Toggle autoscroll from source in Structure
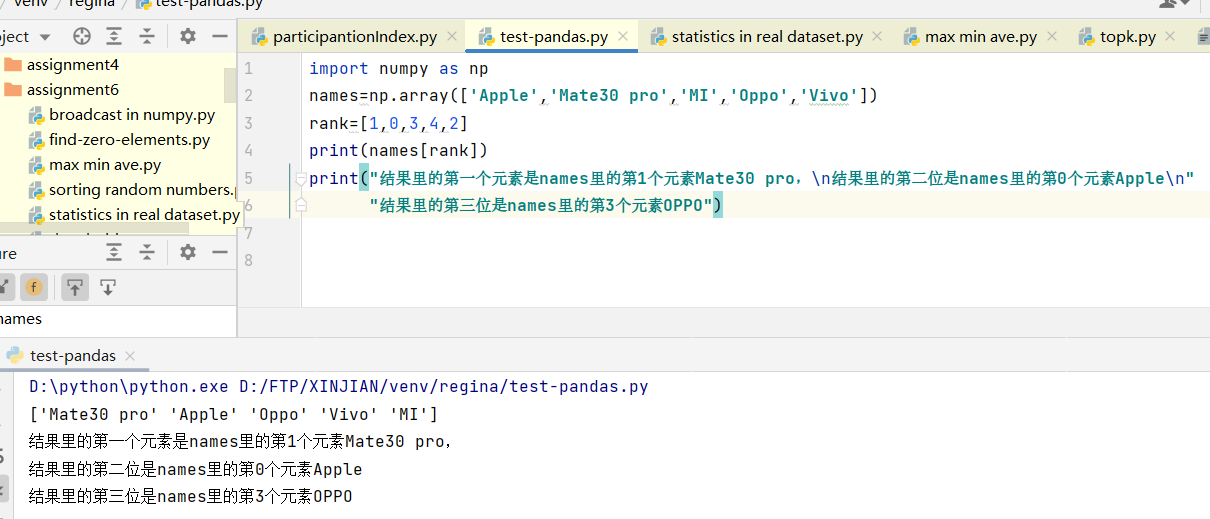 (x=108, y=288)
